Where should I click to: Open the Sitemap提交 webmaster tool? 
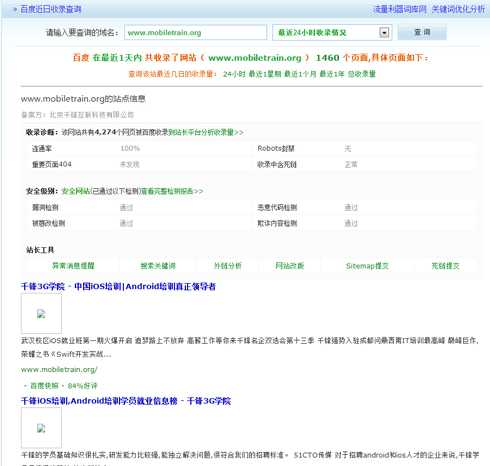click(x=367, y=266)
